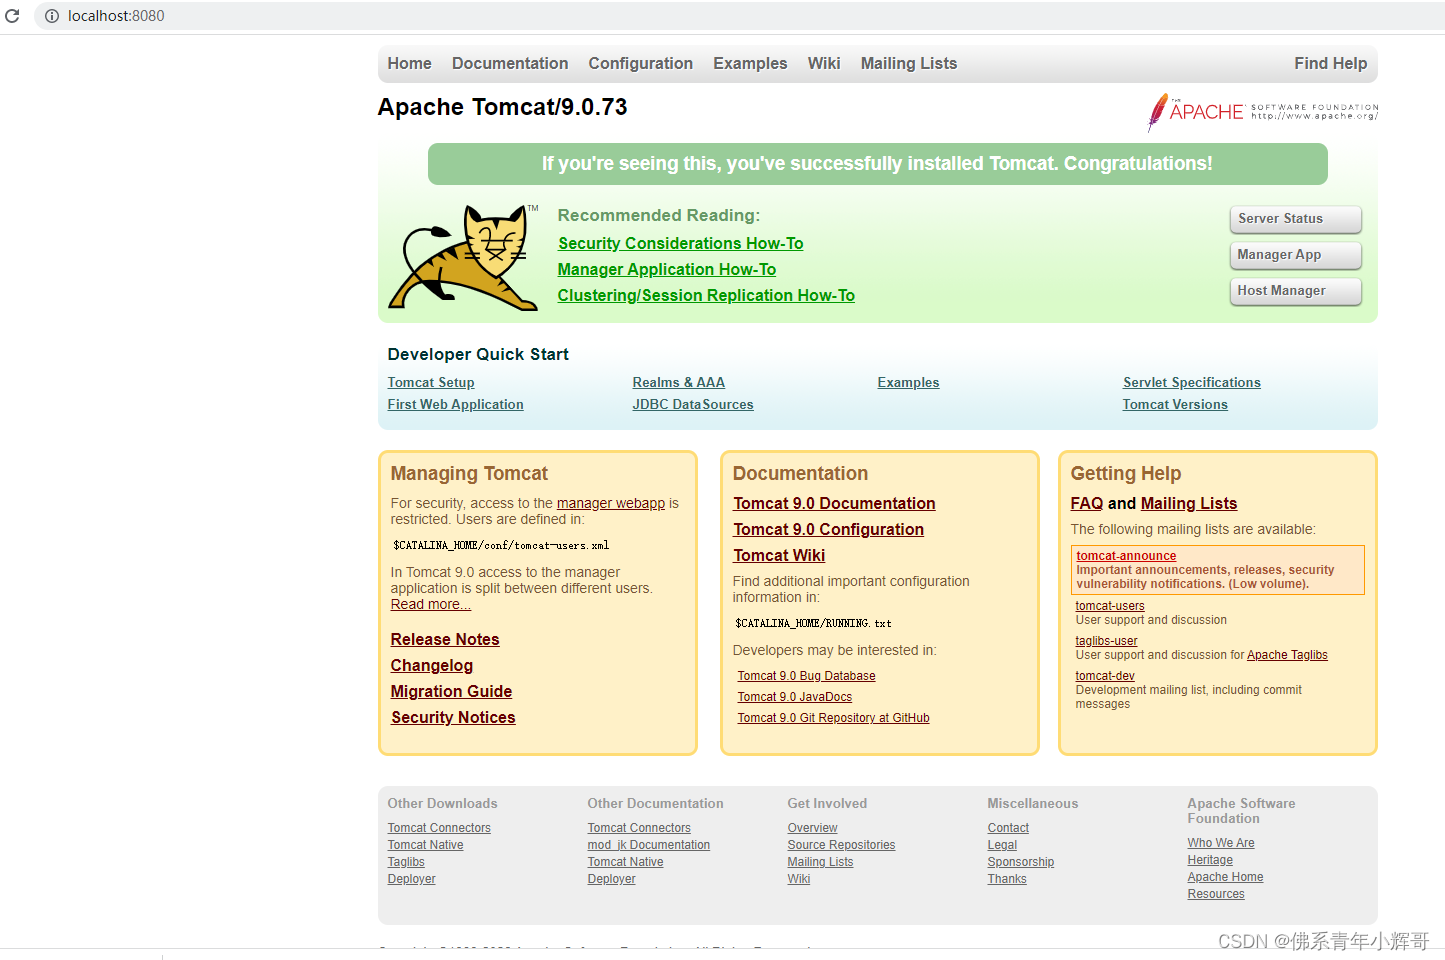Open the Documentation menu item in top nav
This screenshot has height=960, width=1445.
click(510, 63)
